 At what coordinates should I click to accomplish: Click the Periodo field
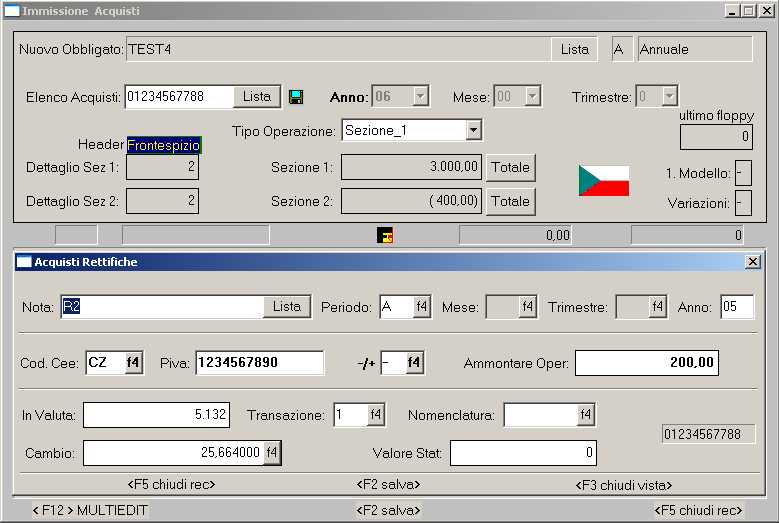pos(396,306)
